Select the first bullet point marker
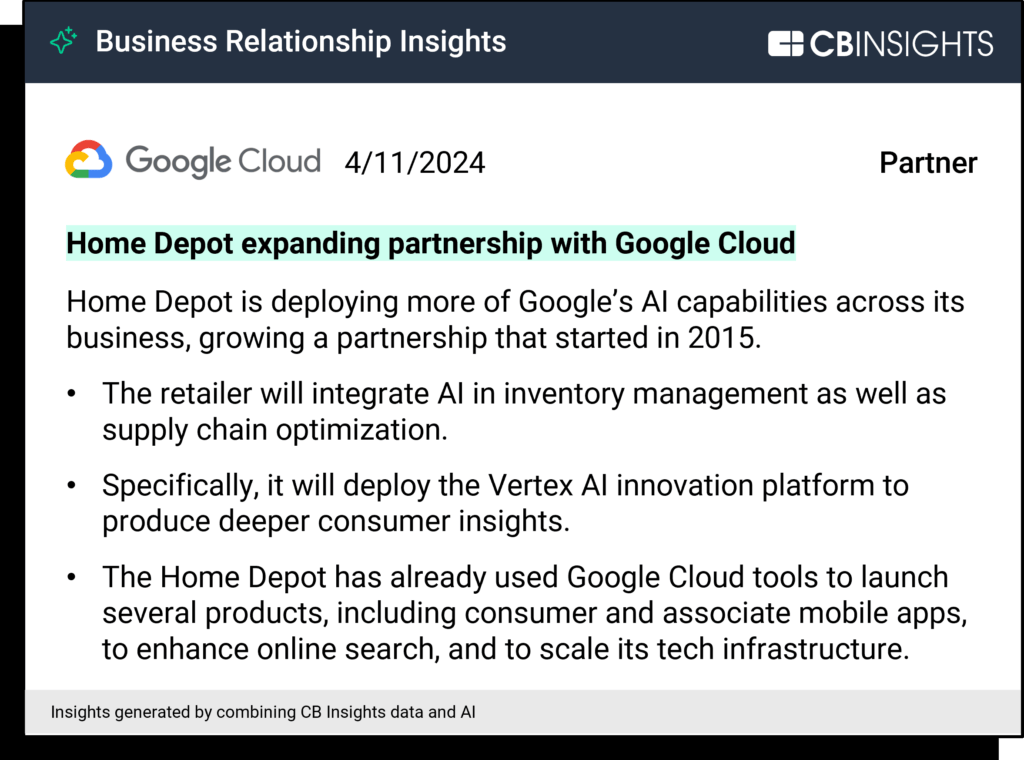The width and height of the screenshot is (1024, 760). pyautogui.click(x=72, y=394)
